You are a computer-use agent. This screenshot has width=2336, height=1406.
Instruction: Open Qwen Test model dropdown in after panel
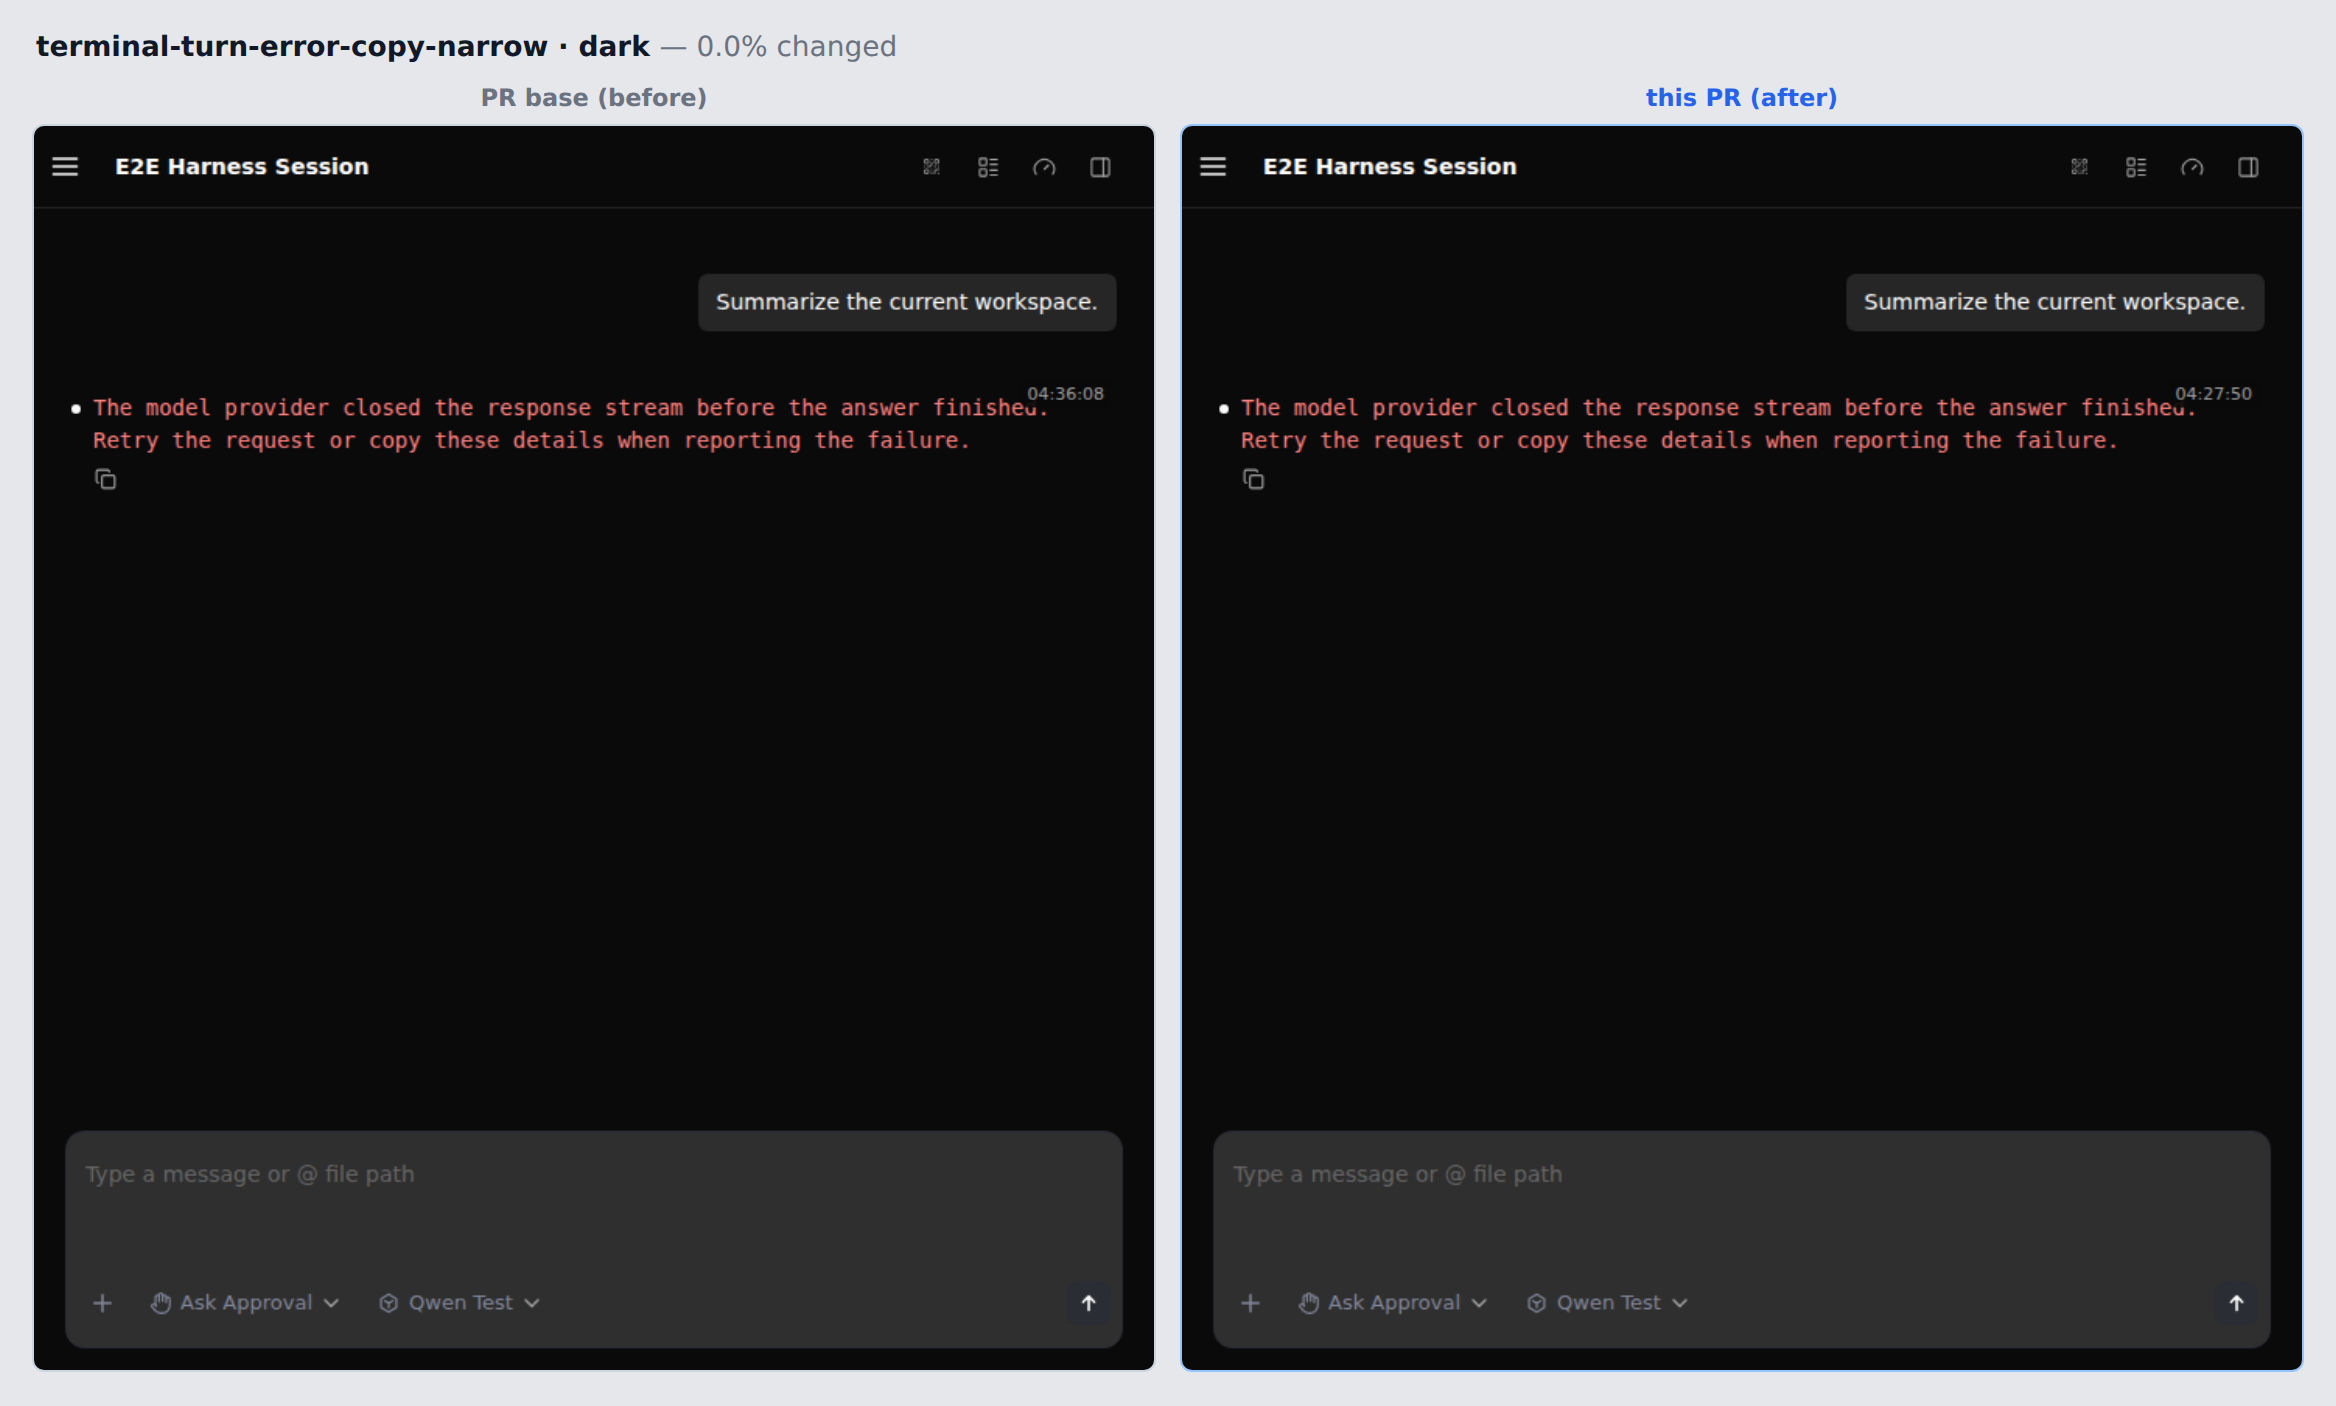click(x=1608, y=1303)
